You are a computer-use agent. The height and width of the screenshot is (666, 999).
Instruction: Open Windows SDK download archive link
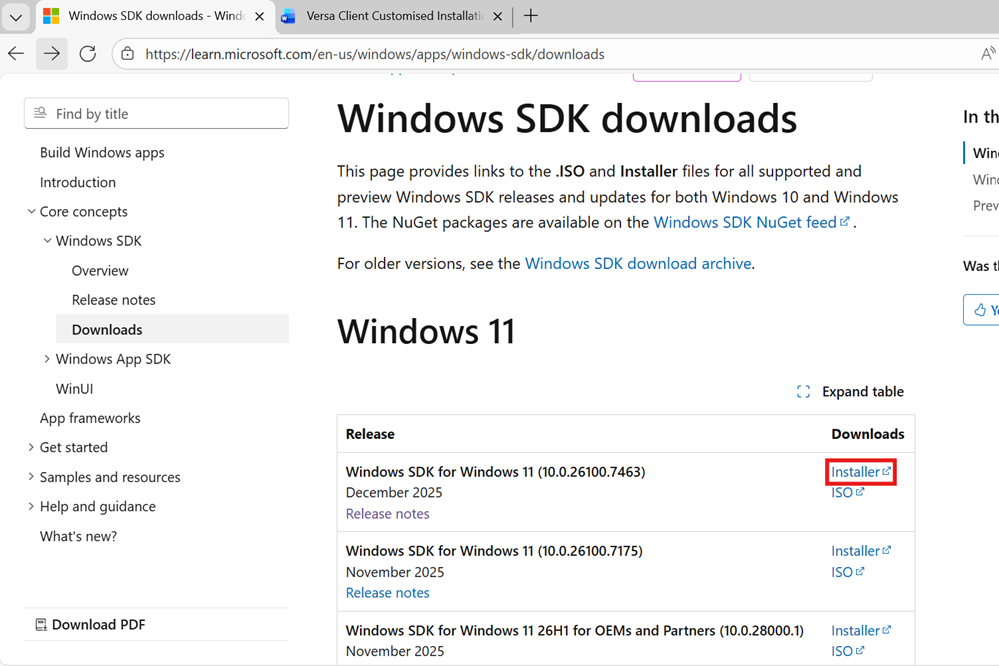[638, 263]
